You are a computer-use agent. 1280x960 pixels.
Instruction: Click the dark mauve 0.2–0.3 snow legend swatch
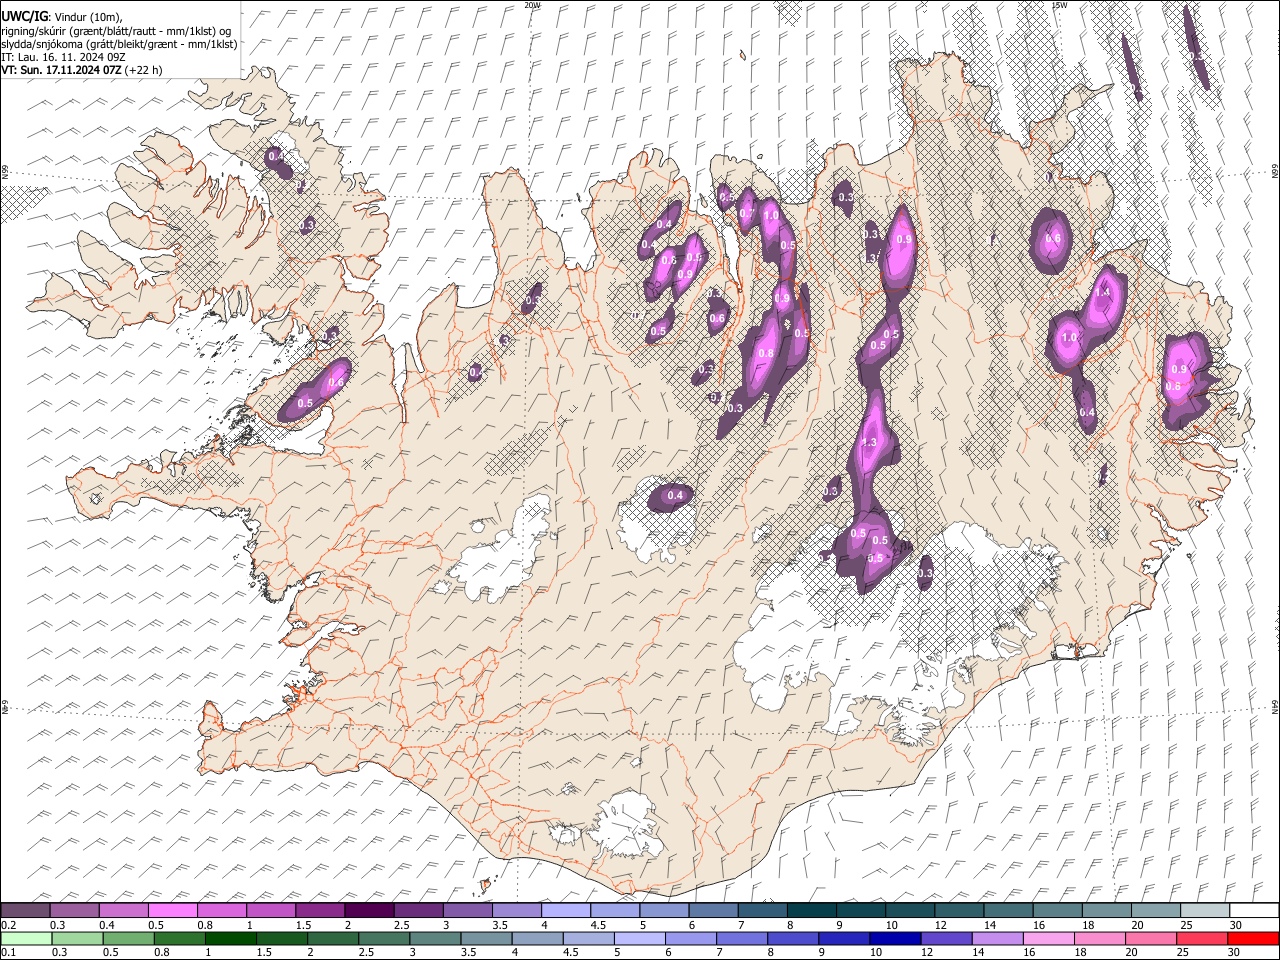(x=25, y=910)
